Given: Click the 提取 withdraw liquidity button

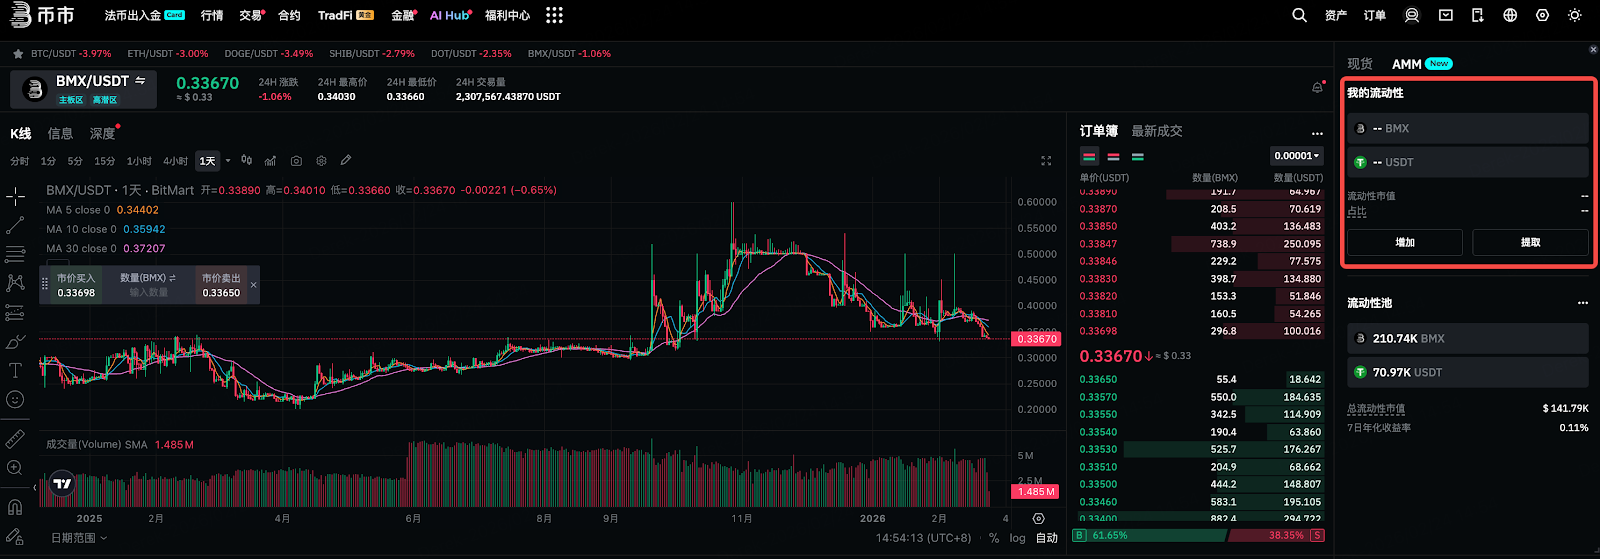Looking at the screenshot, I should pyautogui.click(x=1530, y=243).
